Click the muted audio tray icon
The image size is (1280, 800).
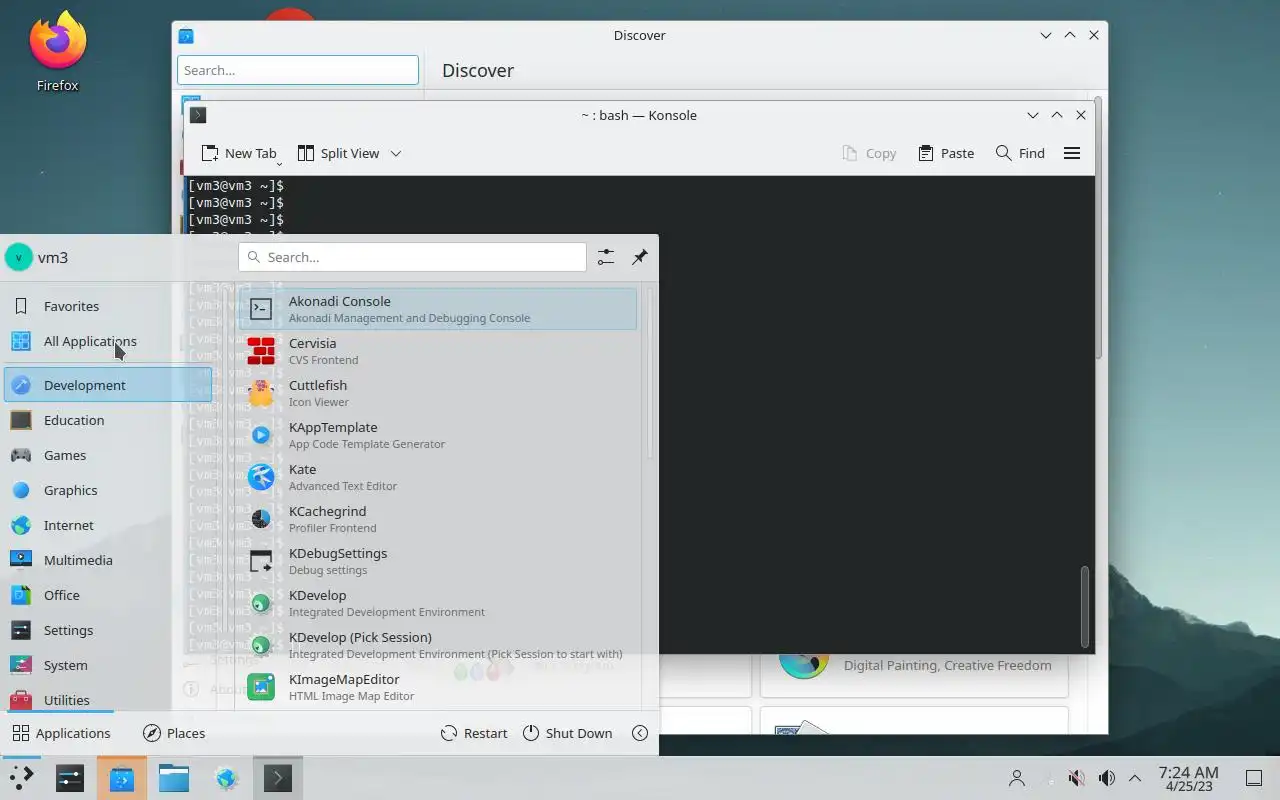point(1076,778)
